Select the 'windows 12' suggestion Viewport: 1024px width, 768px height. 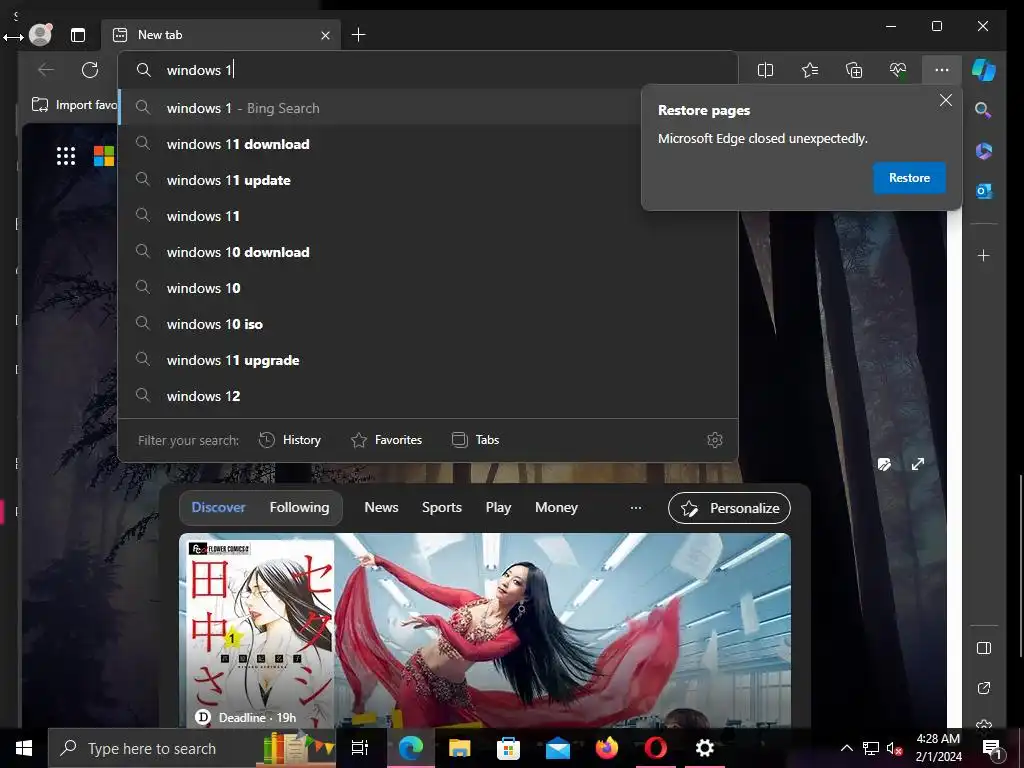[x=428, y=396]
